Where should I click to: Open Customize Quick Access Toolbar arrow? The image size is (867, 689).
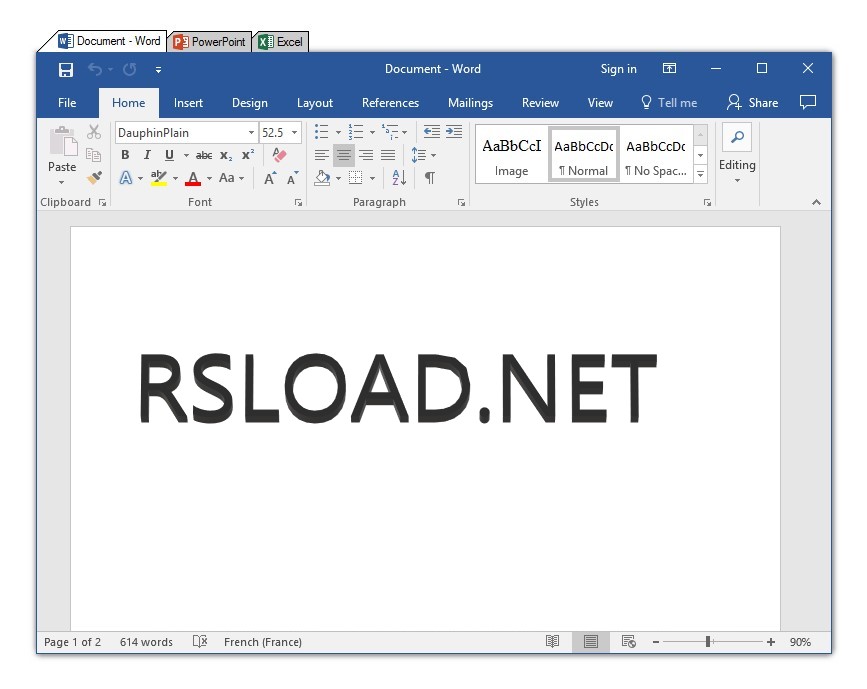coord(158,70)
